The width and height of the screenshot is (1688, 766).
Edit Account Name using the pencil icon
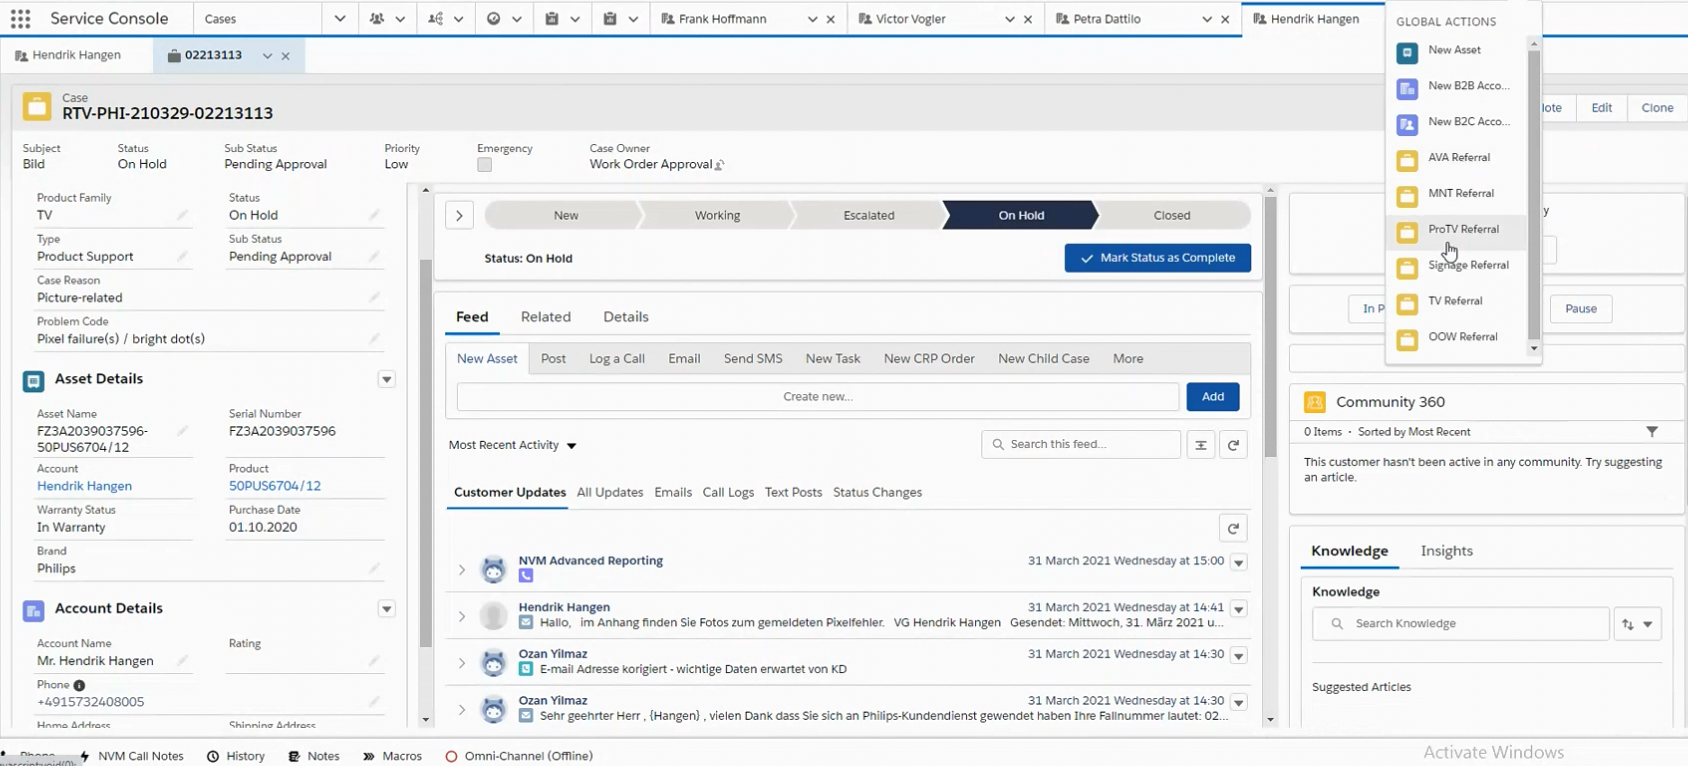click(x=182, y=660)
